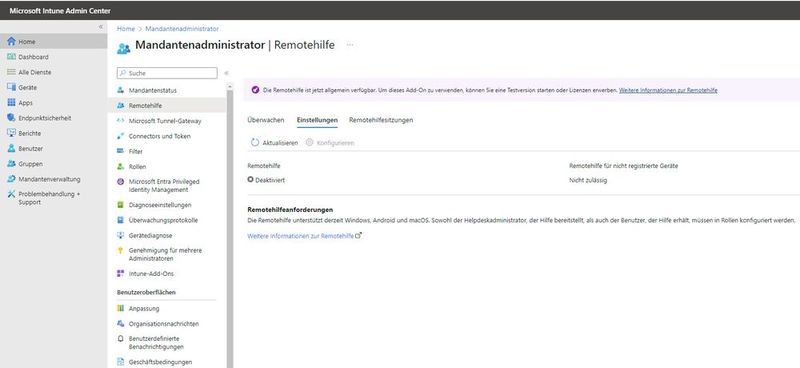800x368 pixels.
Task: Switch to the Überwachen tab
Action: (x=265, y=120)
